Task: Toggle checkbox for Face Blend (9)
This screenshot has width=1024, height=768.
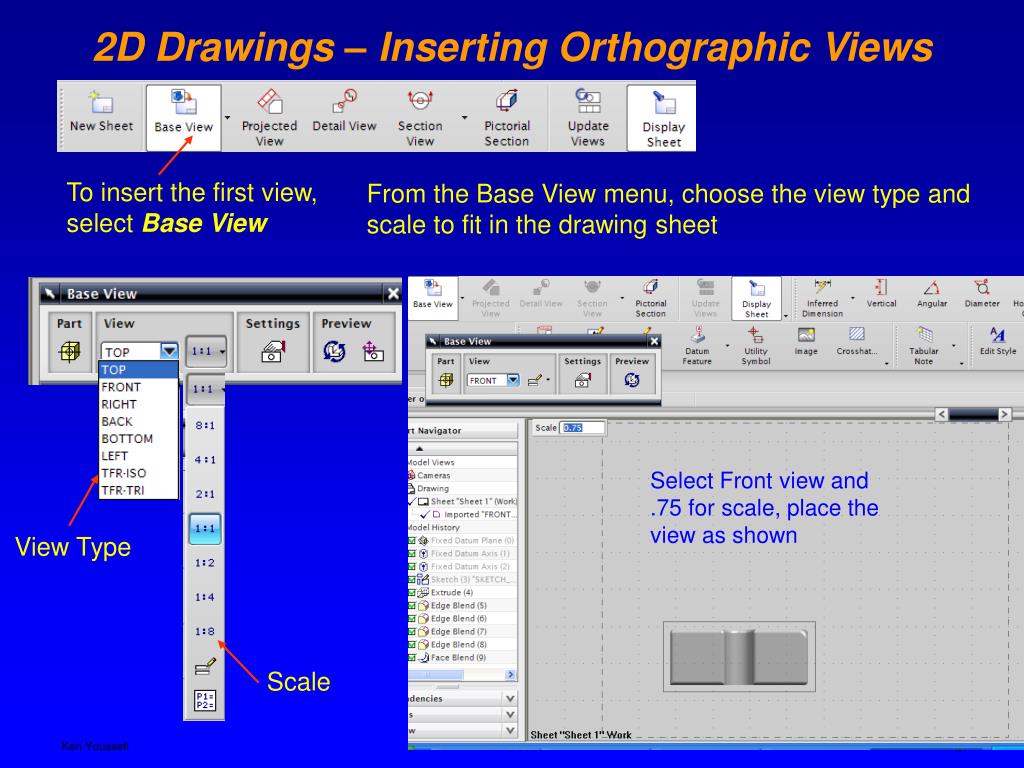Action: pos(412,658)
